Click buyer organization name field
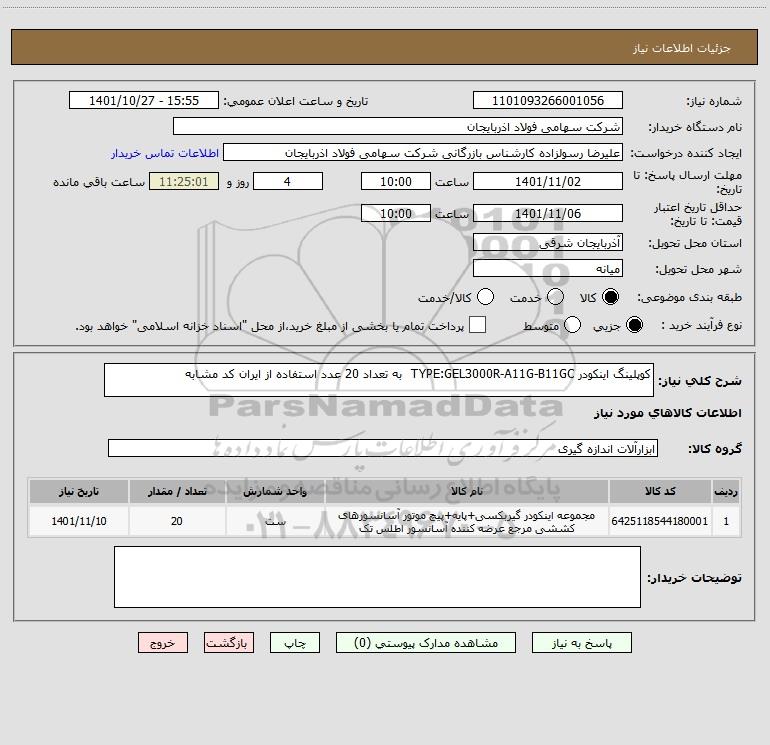Viewport: 770px width, 745px height. click(398, 127)
